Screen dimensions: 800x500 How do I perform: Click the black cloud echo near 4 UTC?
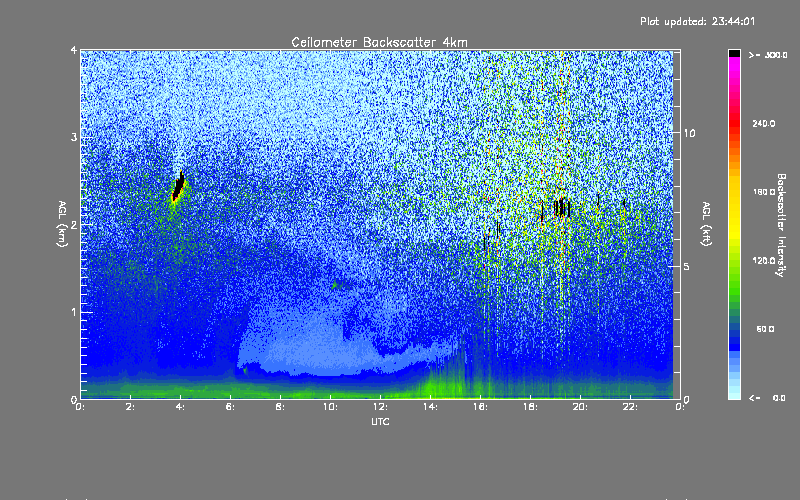179,187
